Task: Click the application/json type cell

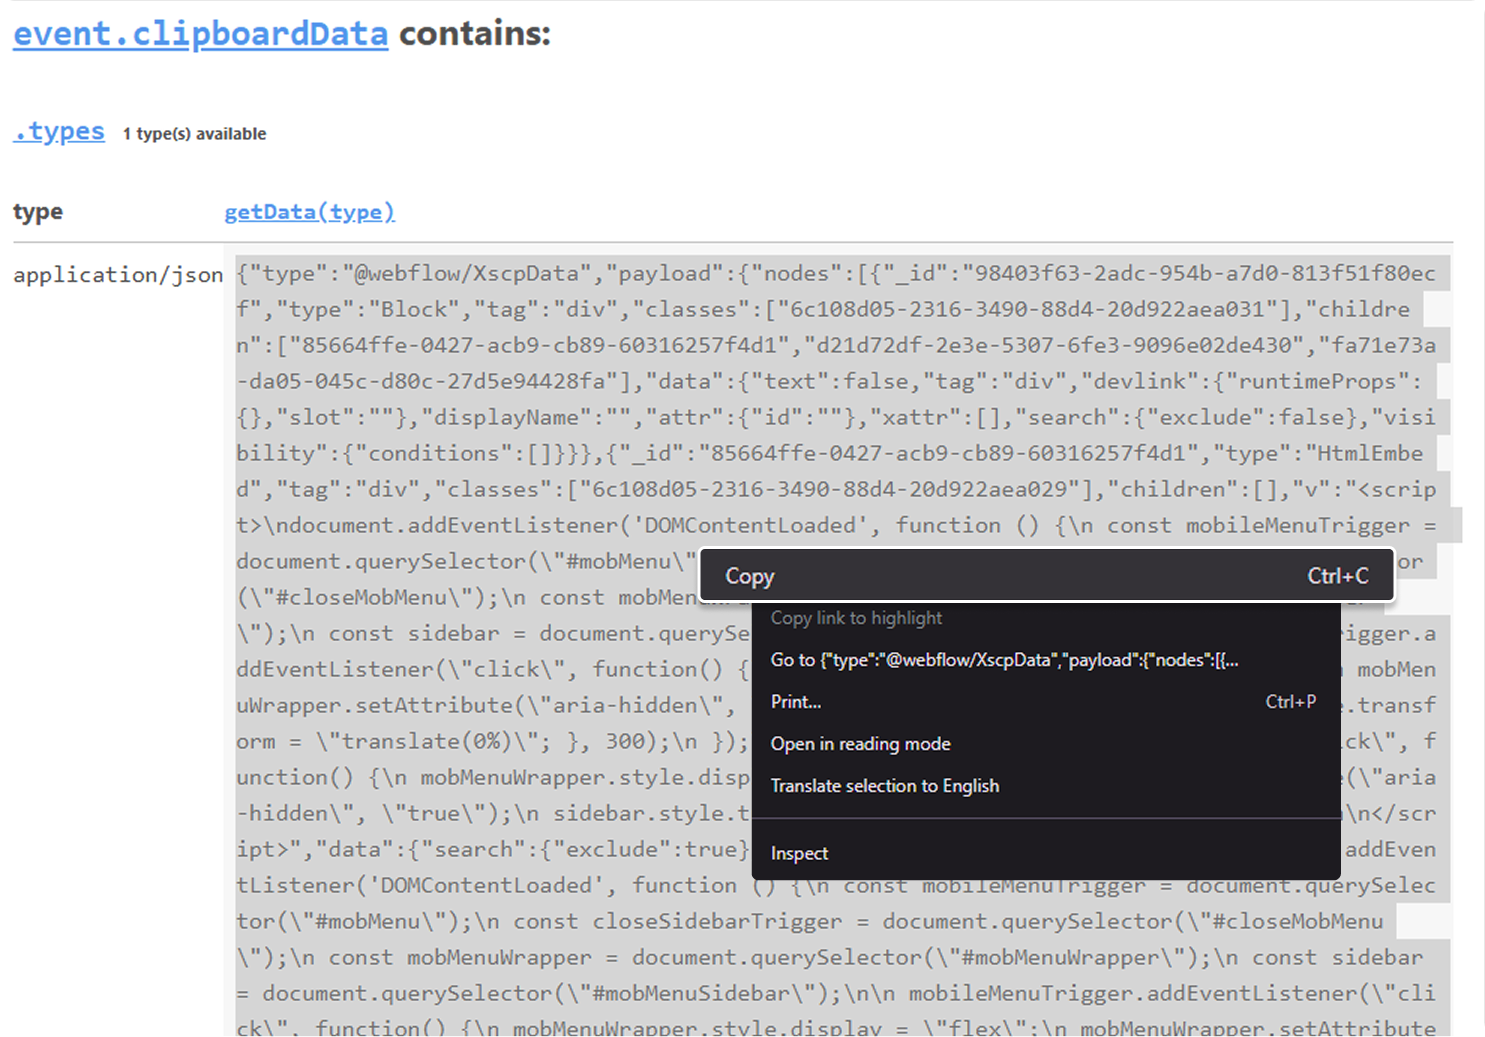Action: 118,275
